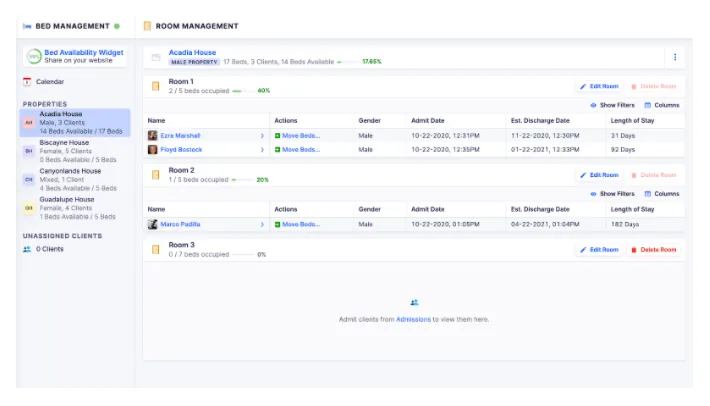Open the Bed Availability Widget link
710x406 pixels.
tap(84, 53)
